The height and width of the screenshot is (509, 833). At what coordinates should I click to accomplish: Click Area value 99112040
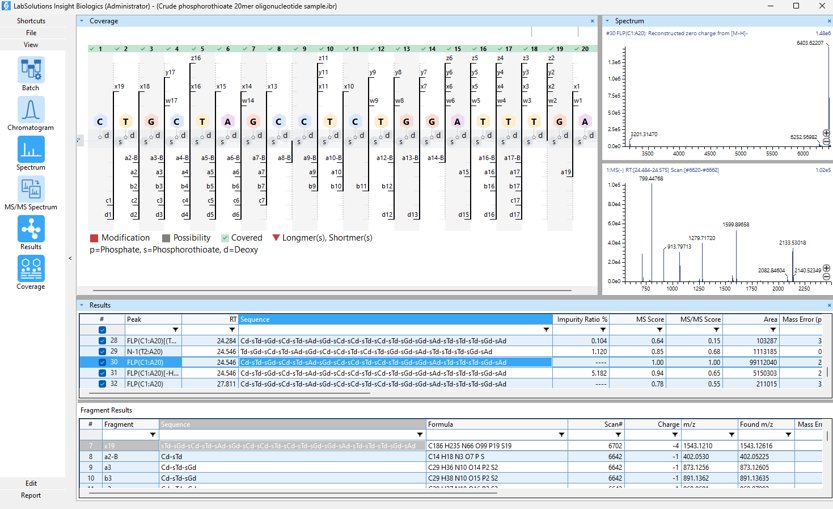[762, 362]
